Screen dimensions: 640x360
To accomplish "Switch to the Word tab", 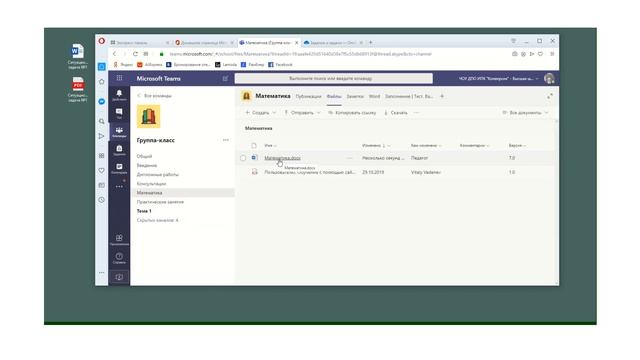I will [374, 96].
